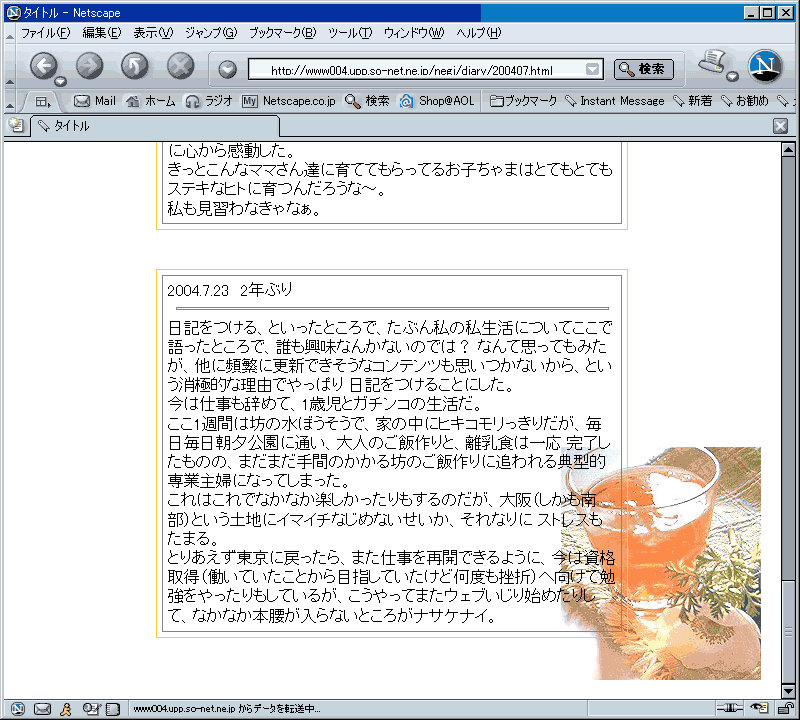Open ラジオ (Radio) from the personal toolbar

(209, 101)
